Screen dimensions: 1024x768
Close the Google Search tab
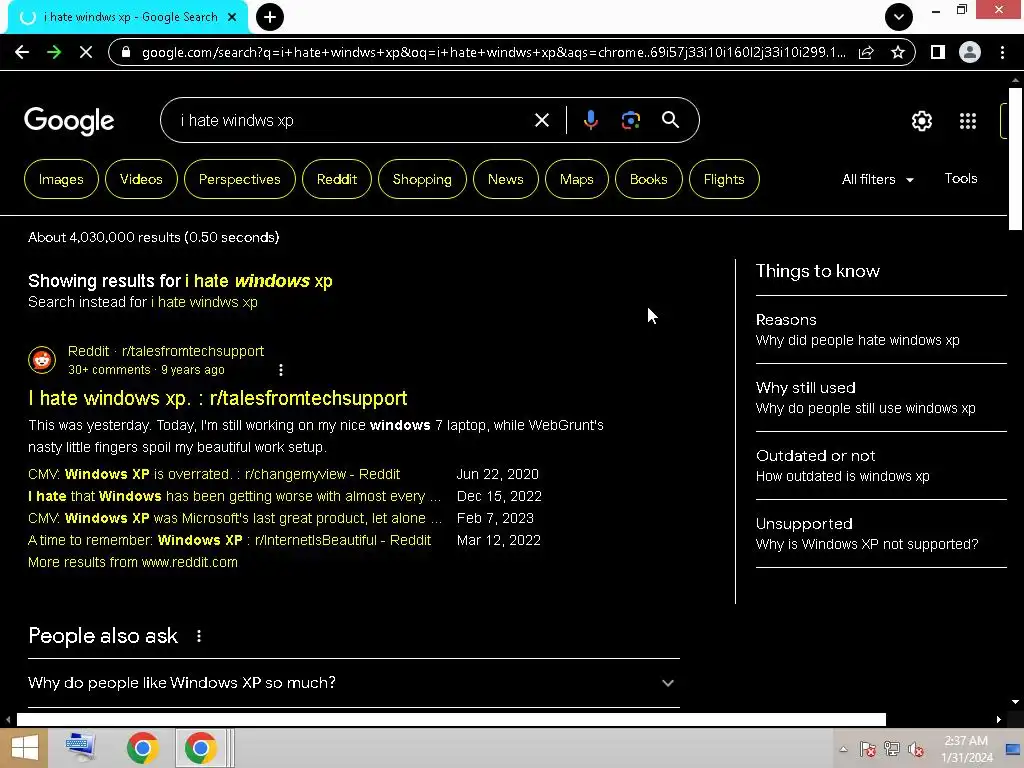point(232,17)
